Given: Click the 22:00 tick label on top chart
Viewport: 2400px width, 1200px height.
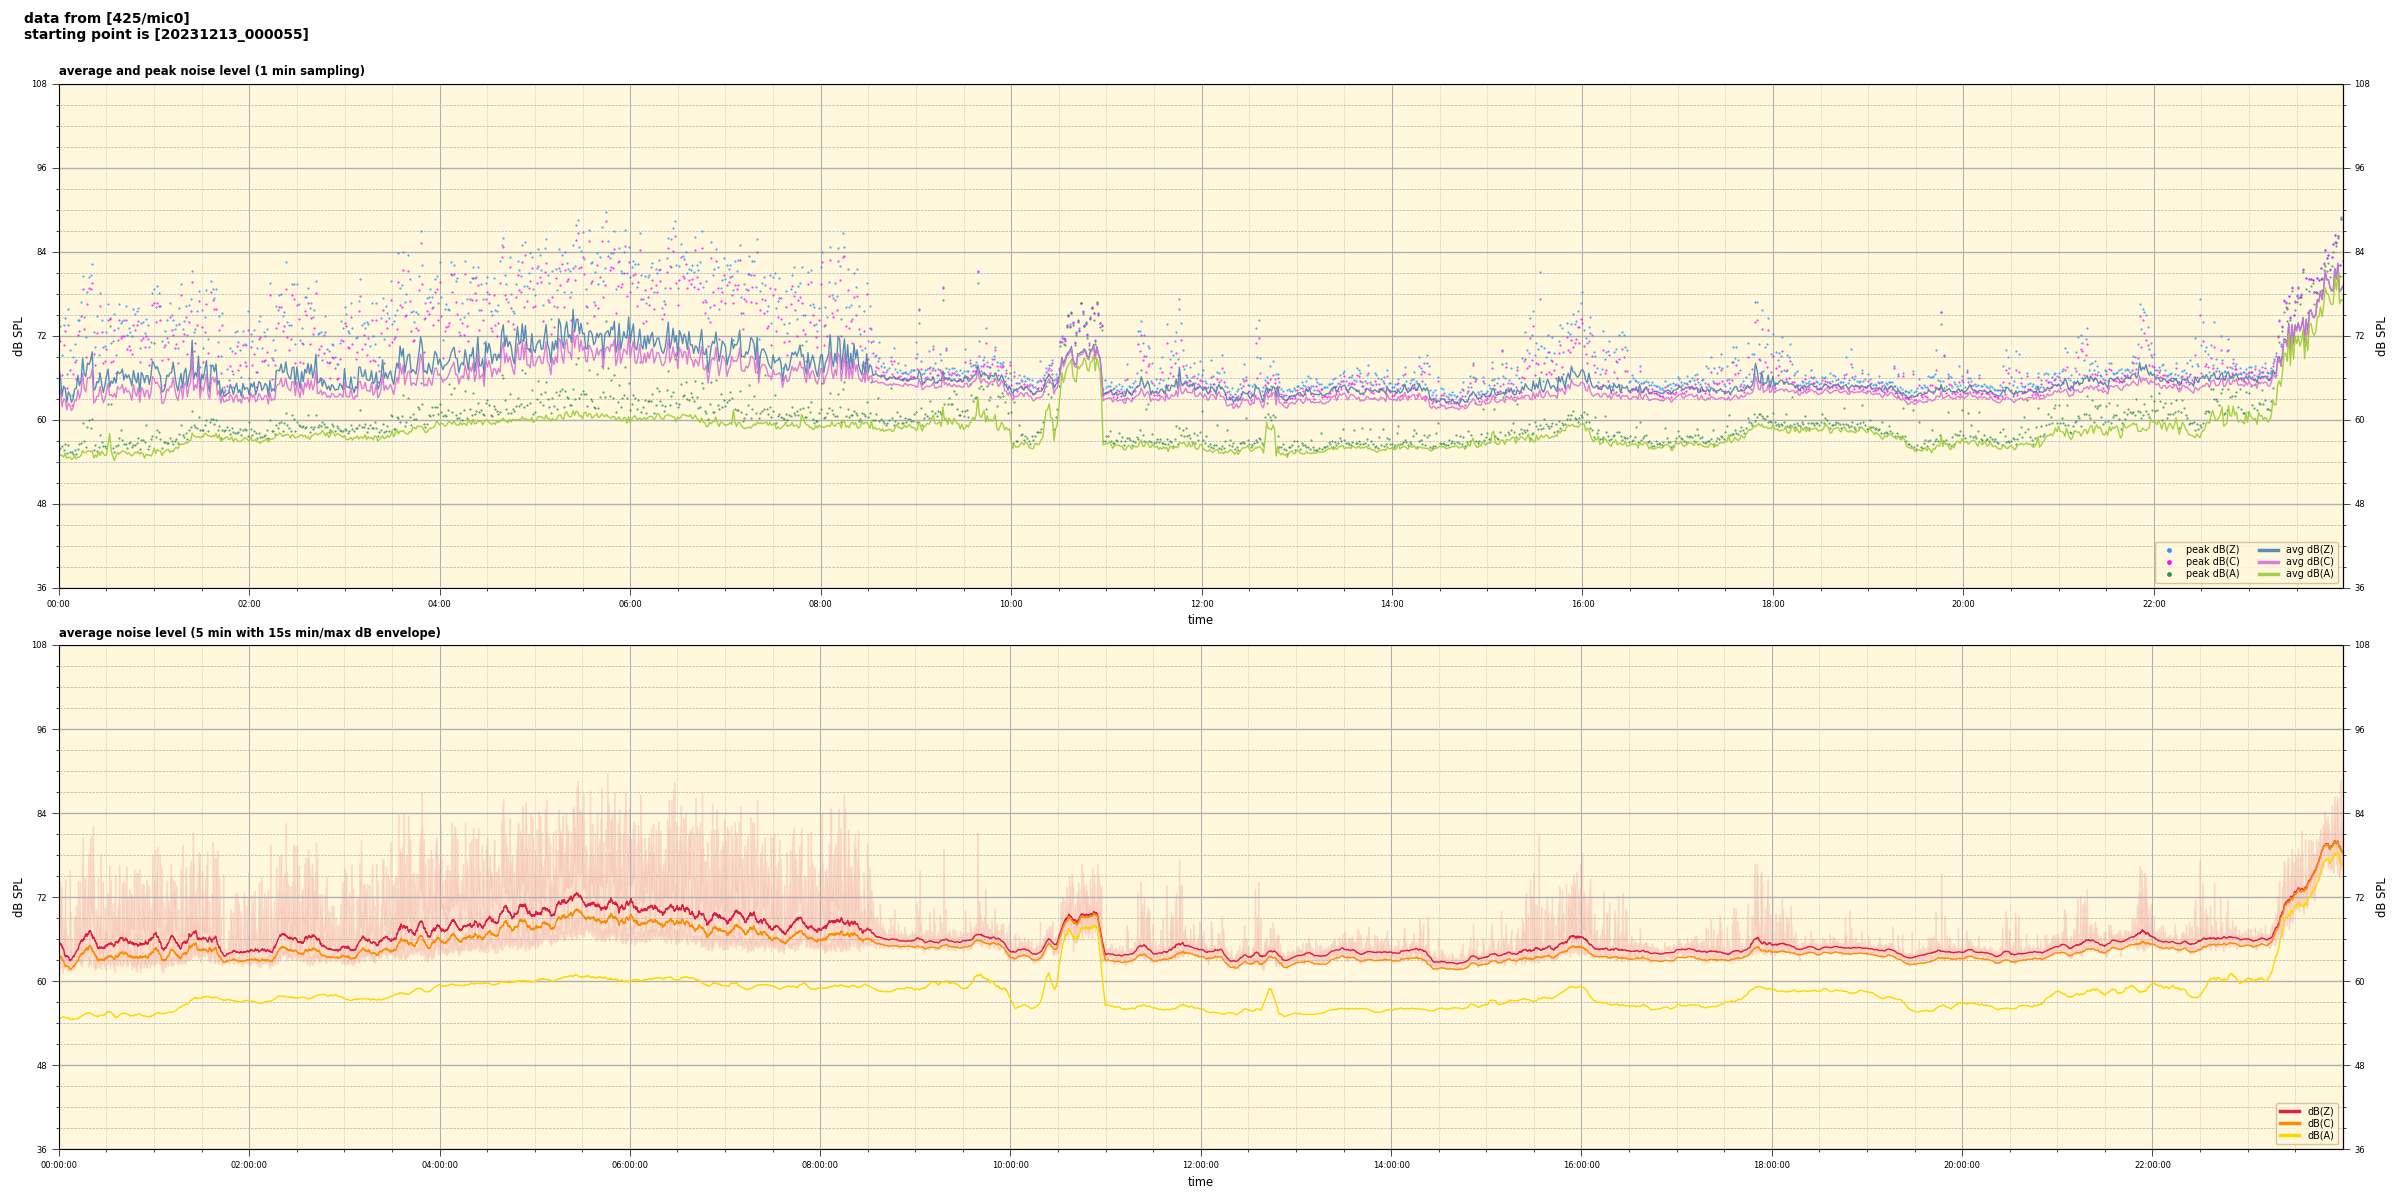Looking at the screenshot, I should pyautogui.click(x=2153, y=604).
